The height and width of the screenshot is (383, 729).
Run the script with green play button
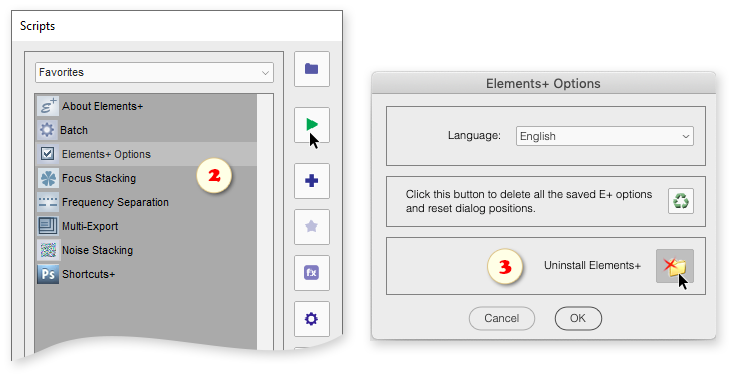[311, 125]
